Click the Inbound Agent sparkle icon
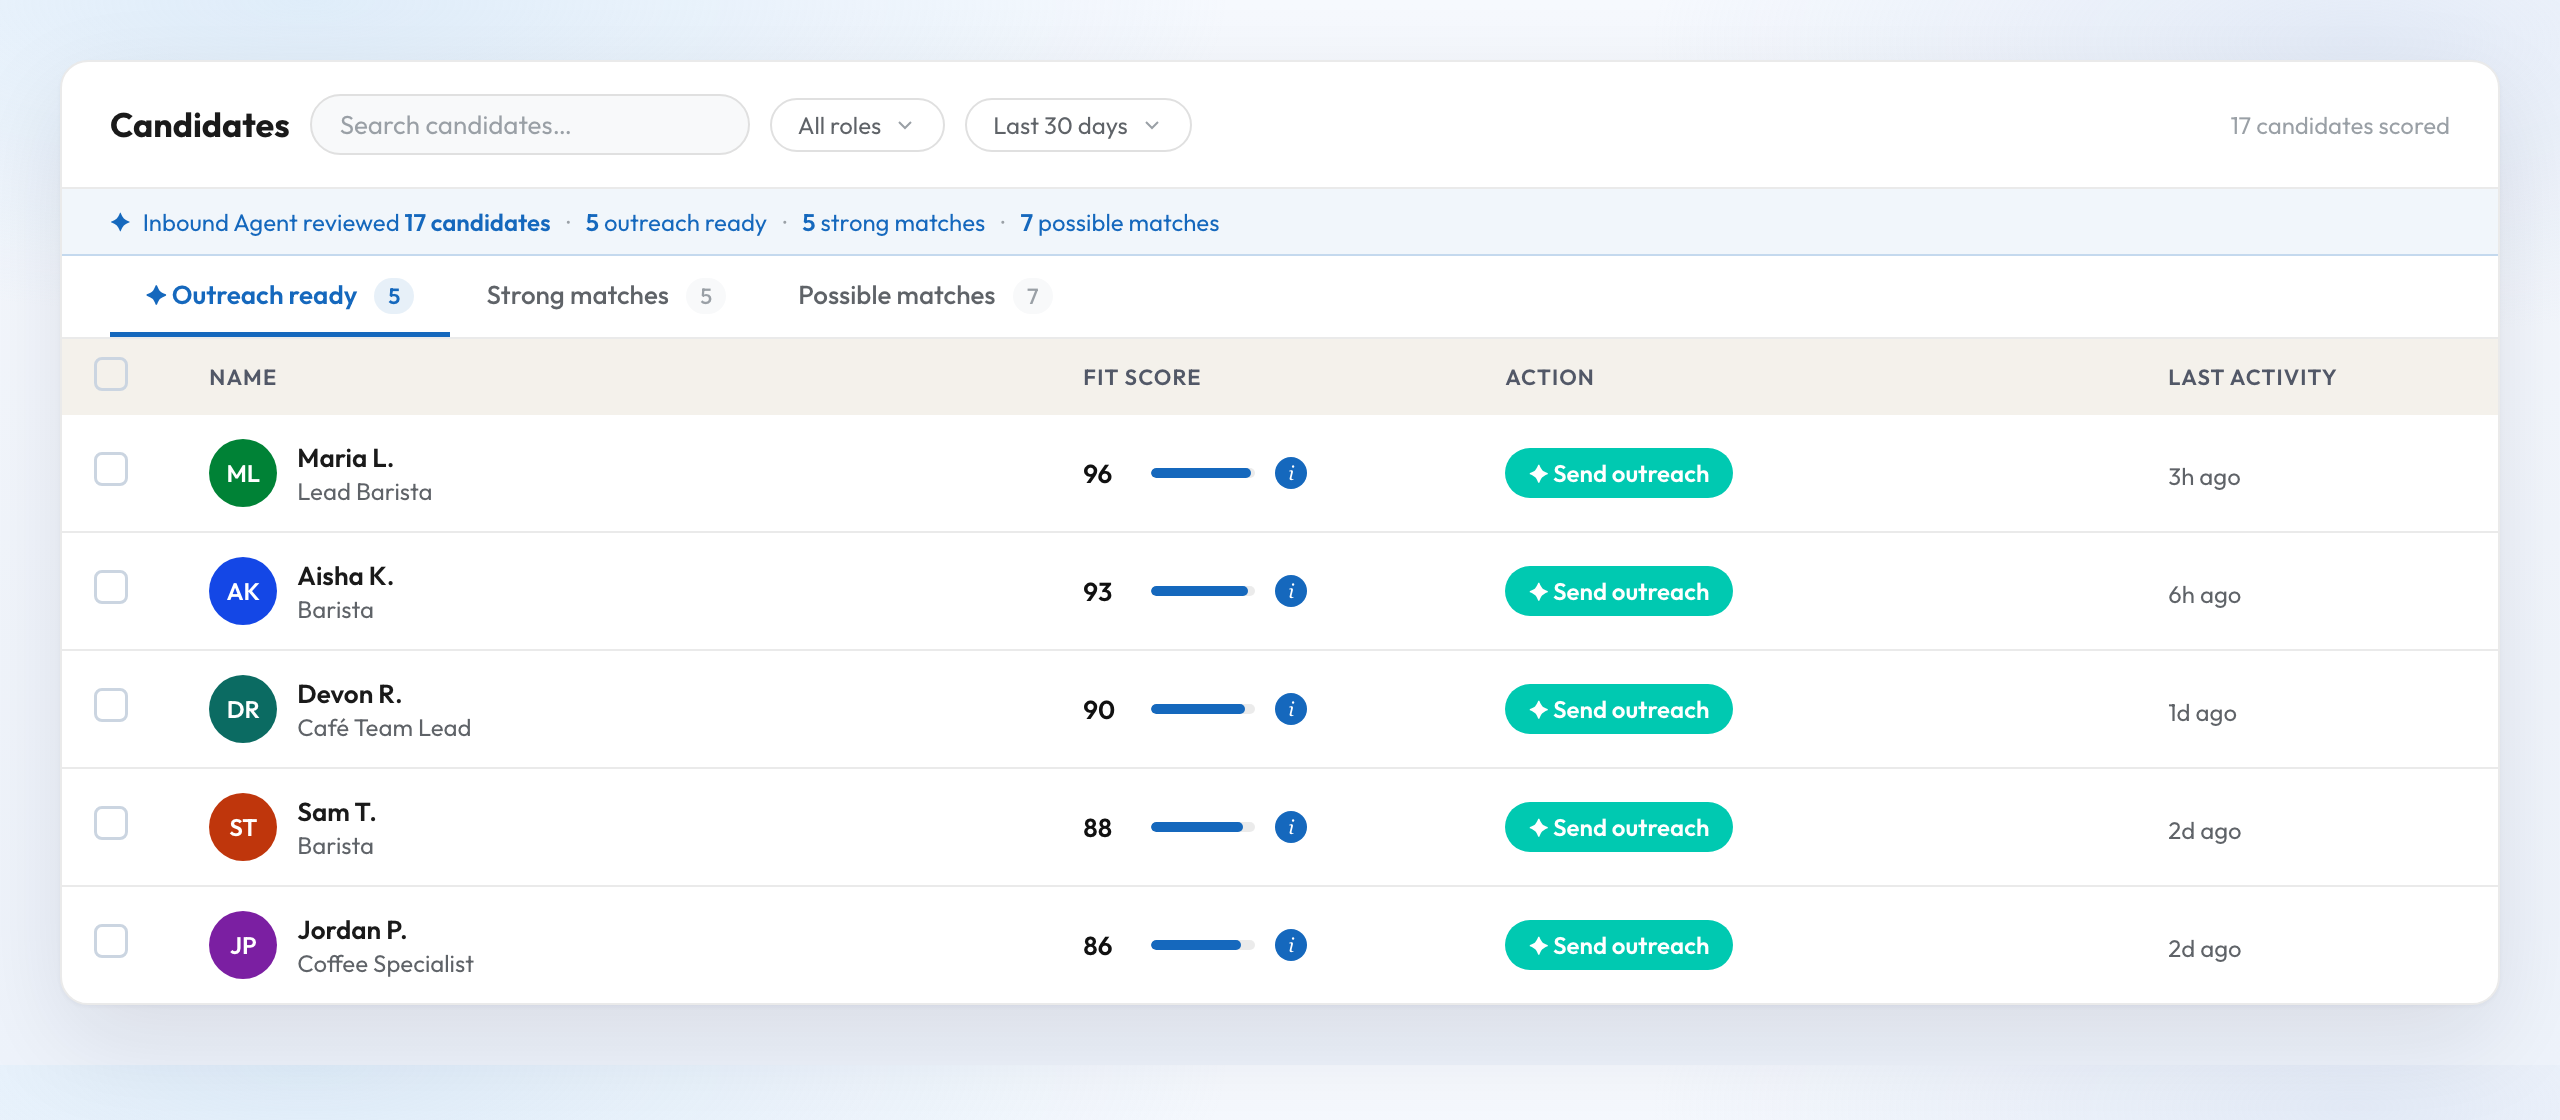The image size is (2560, 1120). (x=120, y=222)
